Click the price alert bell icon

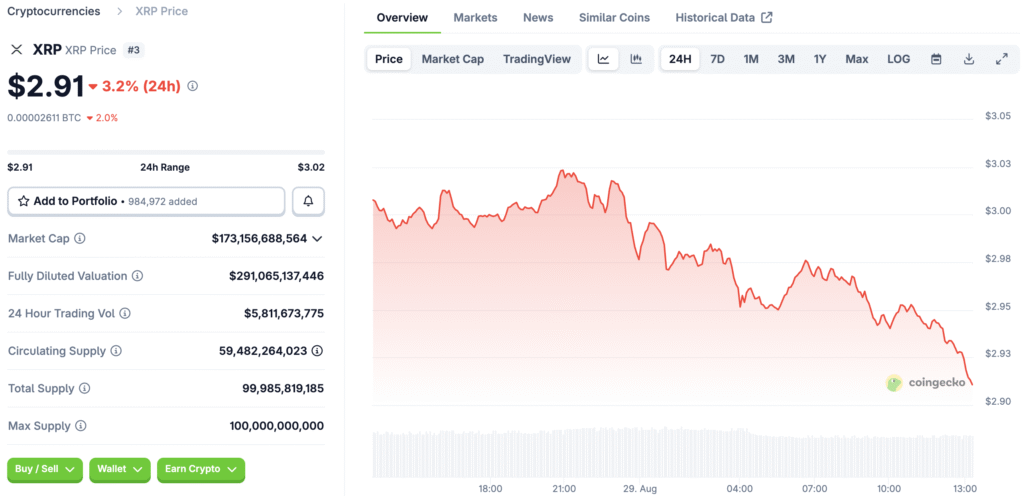click(308, 201)
